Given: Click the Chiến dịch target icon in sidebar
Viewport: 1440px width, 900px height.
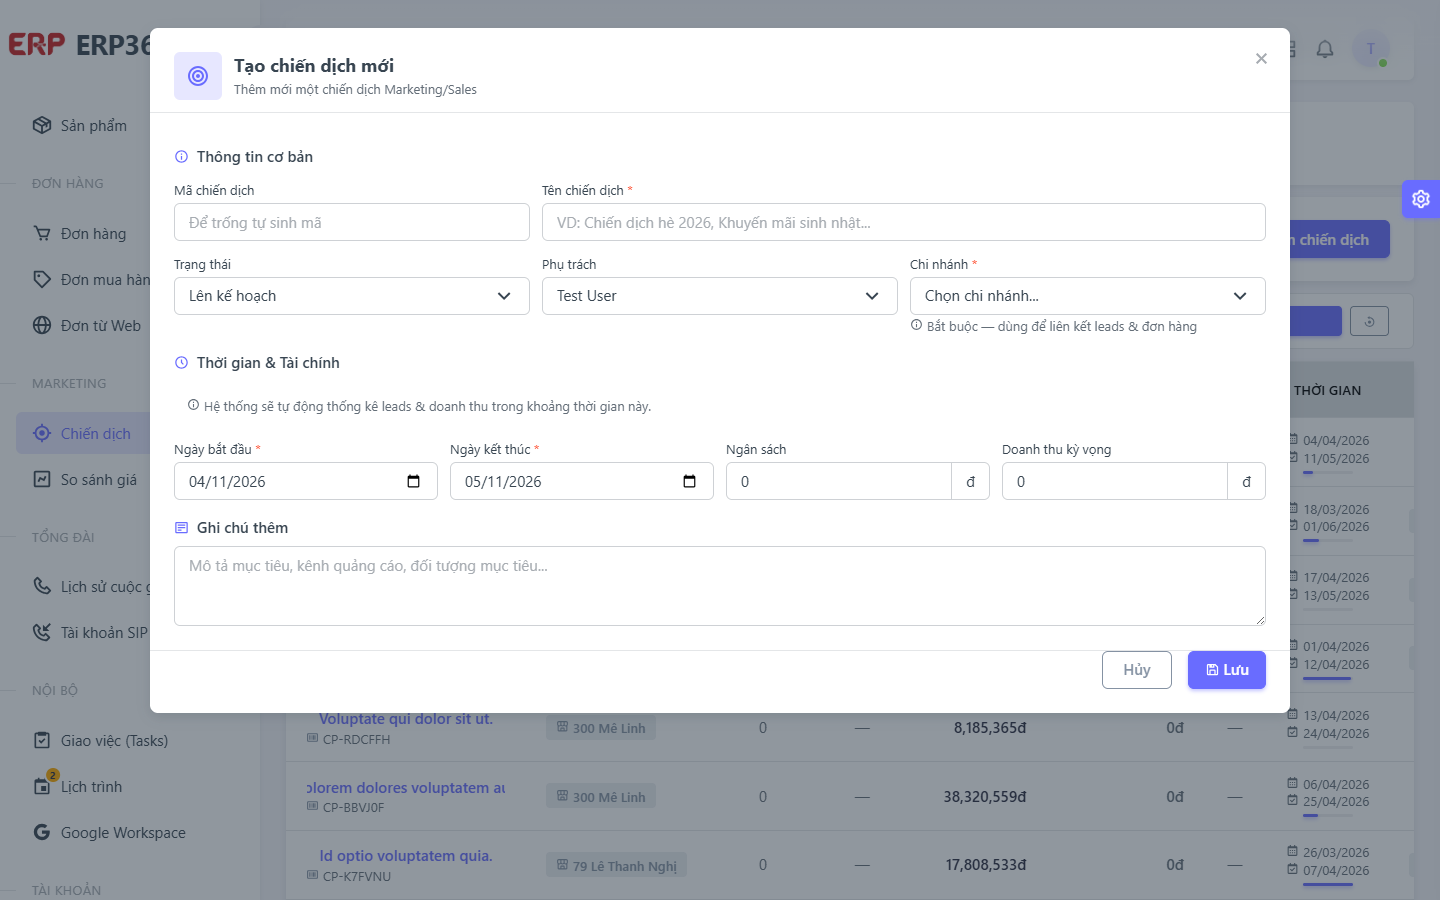Looking at the screenshot, I should (42, 433).
